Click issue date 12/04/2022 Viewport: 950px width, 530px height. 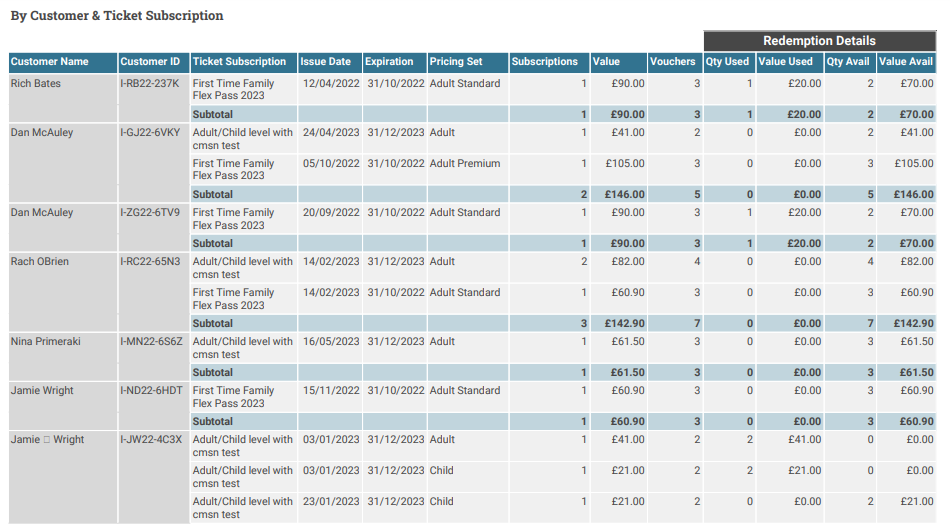tap(331, 84)
